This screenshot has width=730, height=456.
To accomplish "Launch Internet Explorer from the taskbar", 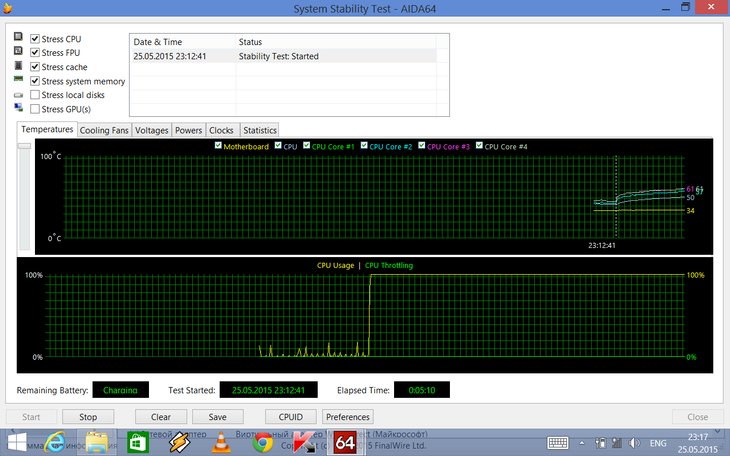I will coord(56,442).
